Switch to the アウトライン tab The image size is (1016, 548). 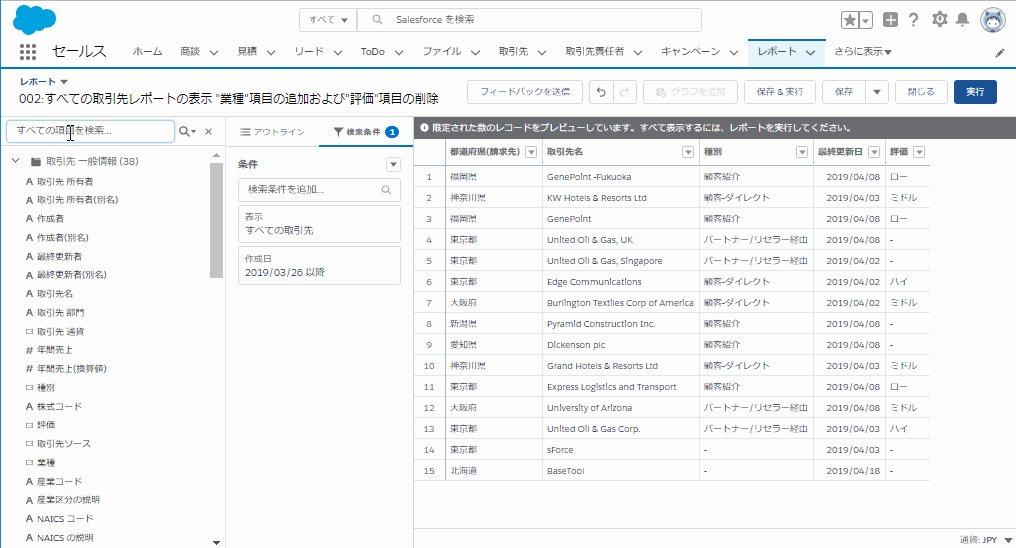272,131
